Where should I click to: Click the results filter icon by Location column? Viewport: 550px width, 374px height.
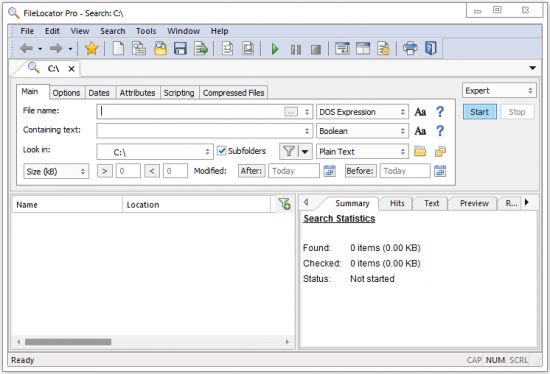[x=284, y=204]
